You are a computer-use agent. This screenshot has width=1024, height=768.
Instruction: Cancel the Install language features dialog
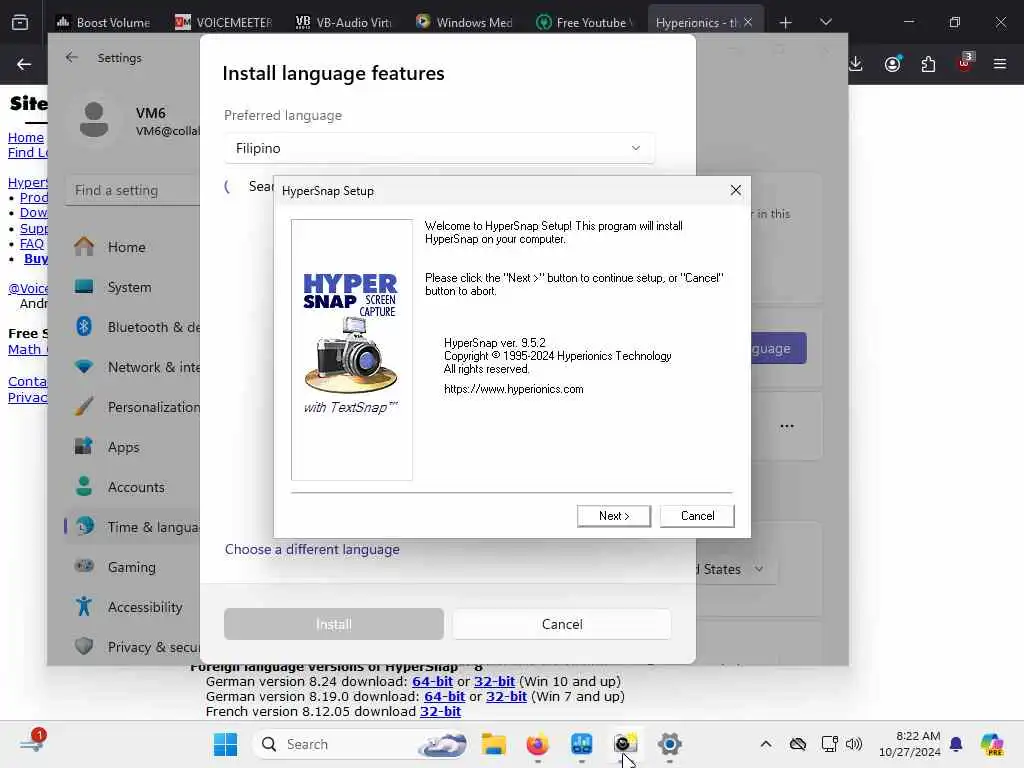pos(562,624)
